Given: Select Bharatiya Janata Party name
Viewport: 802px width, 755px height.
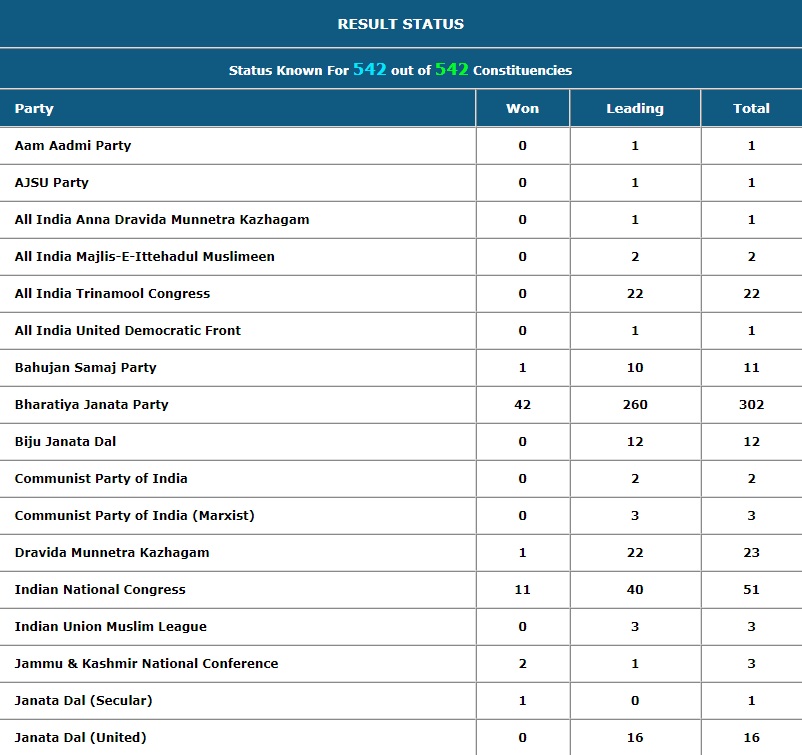Looking at the screenshot, I should (91, 405).
